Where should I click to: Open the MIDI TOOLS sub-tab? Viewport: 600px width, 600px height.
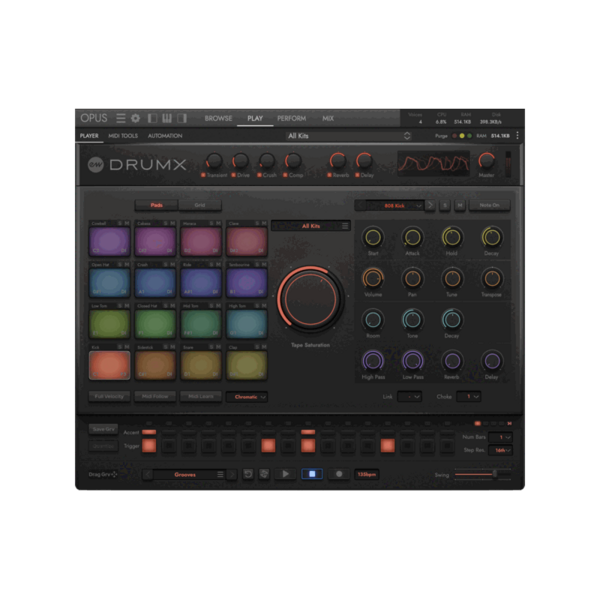click(x=123, y=136)
